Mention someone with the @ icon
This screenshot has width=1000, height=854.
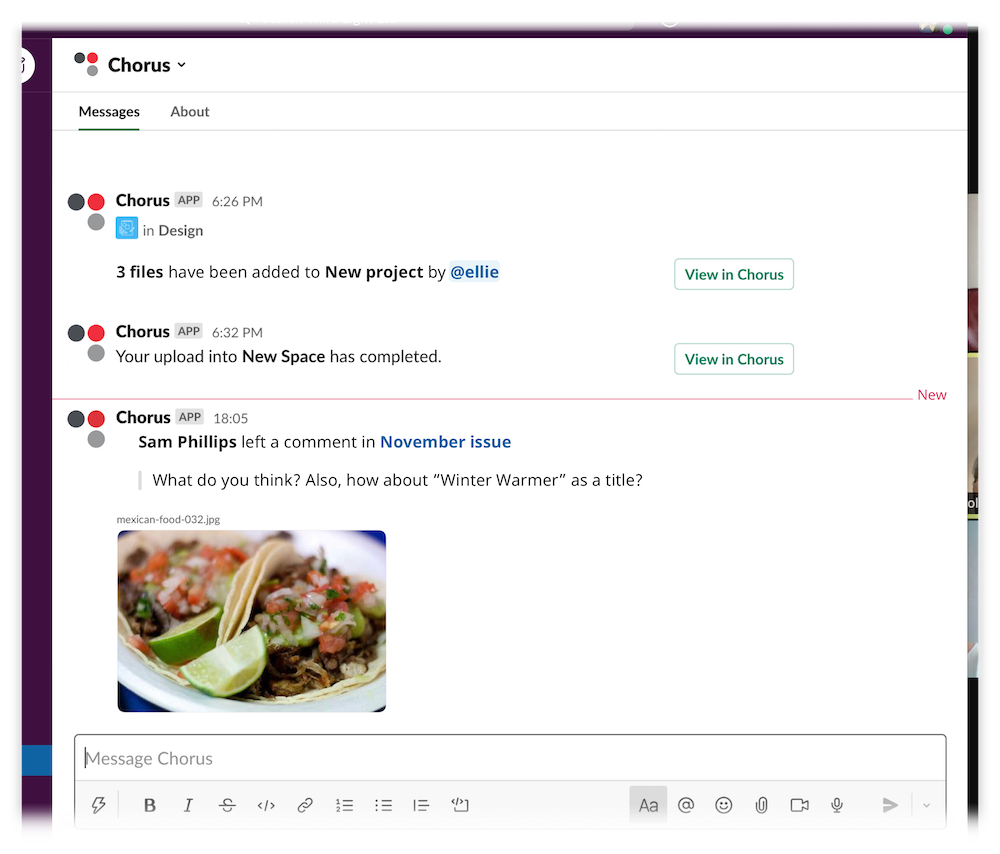click(x=686, y=806)
